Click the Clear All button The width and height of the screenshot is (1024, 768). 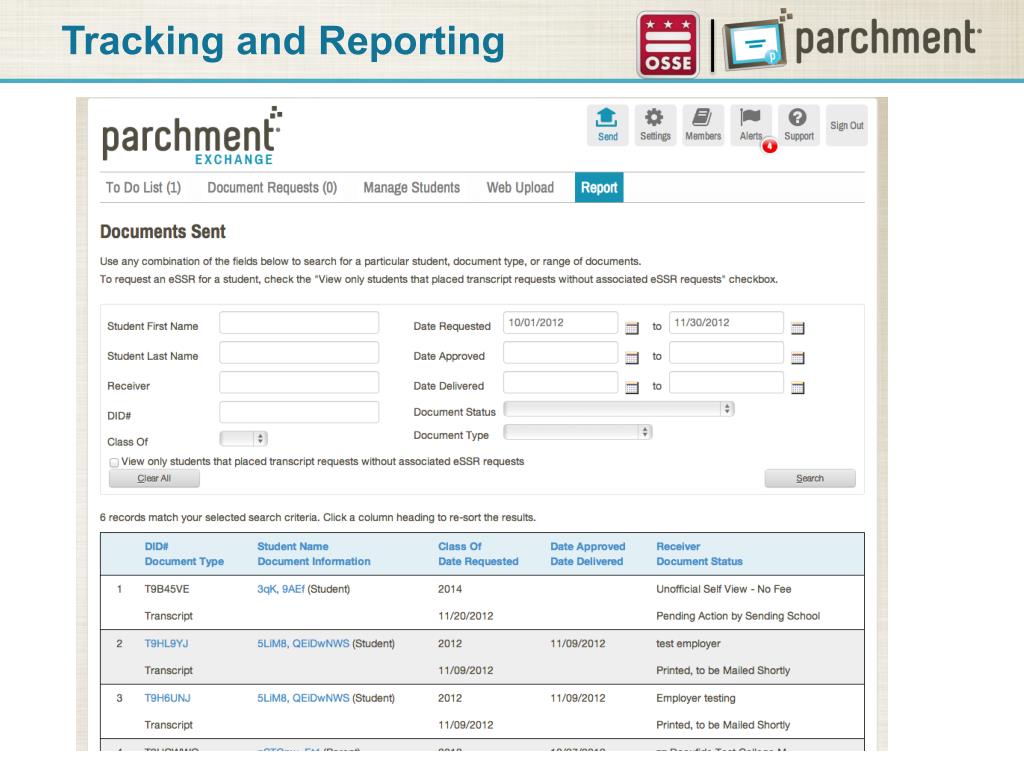coord(154,478)
